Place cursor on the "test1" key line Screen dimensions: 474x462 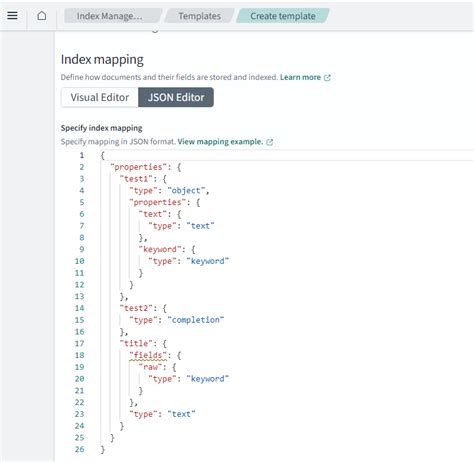(x=136, y=179)
